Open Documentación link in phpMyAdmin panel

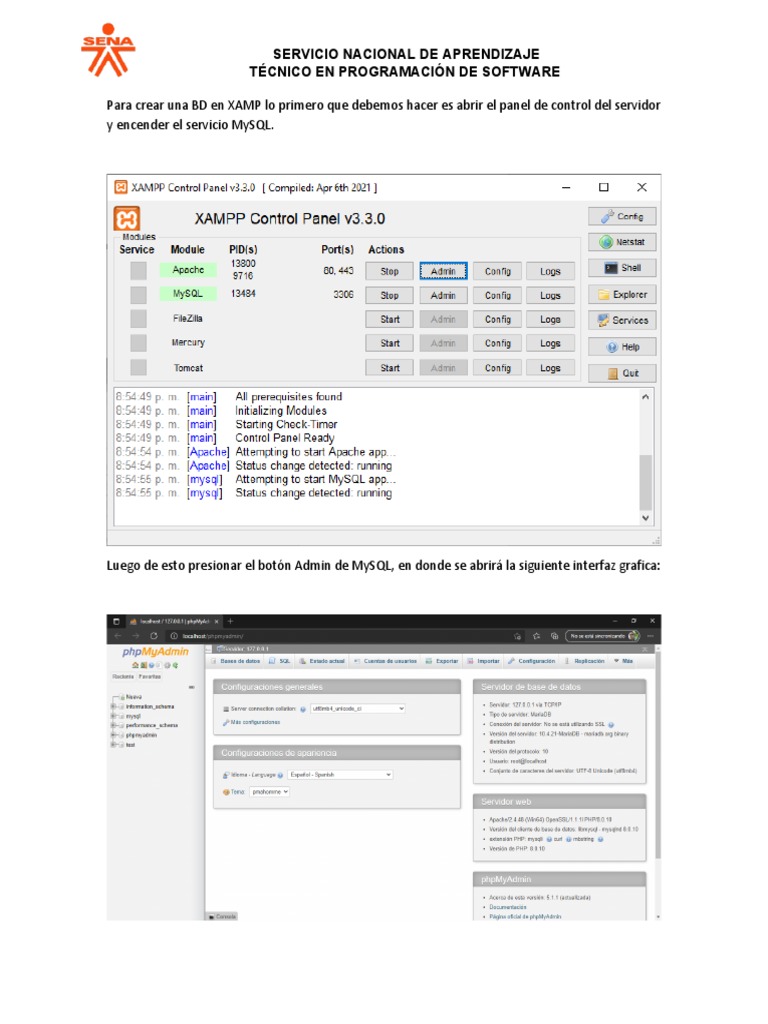507,907
